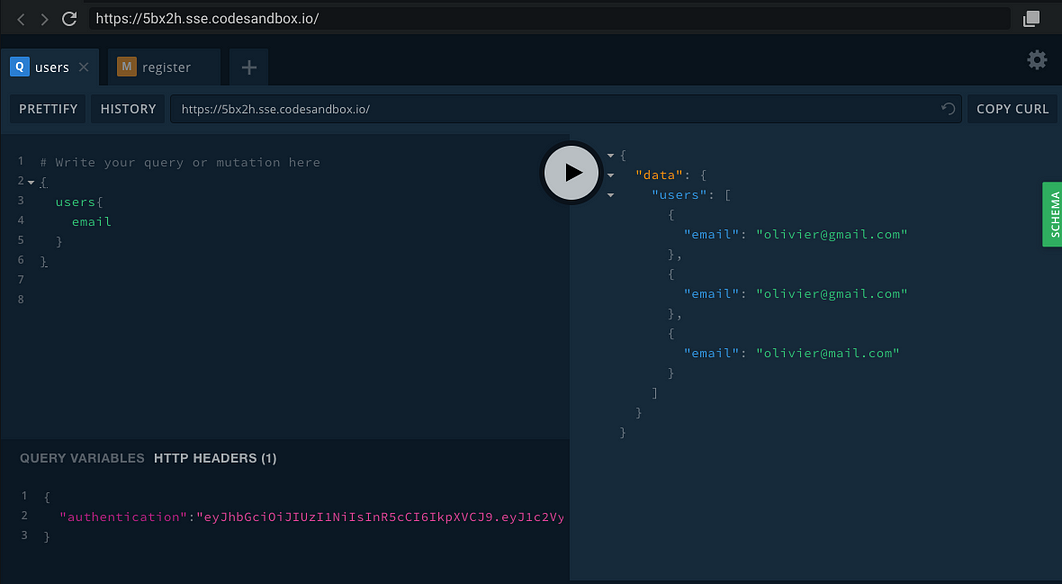Image resolution: width=1062 pixels, height=584 pixels.
Task: Click the email field in the query editor
Action: pos(91,222)
